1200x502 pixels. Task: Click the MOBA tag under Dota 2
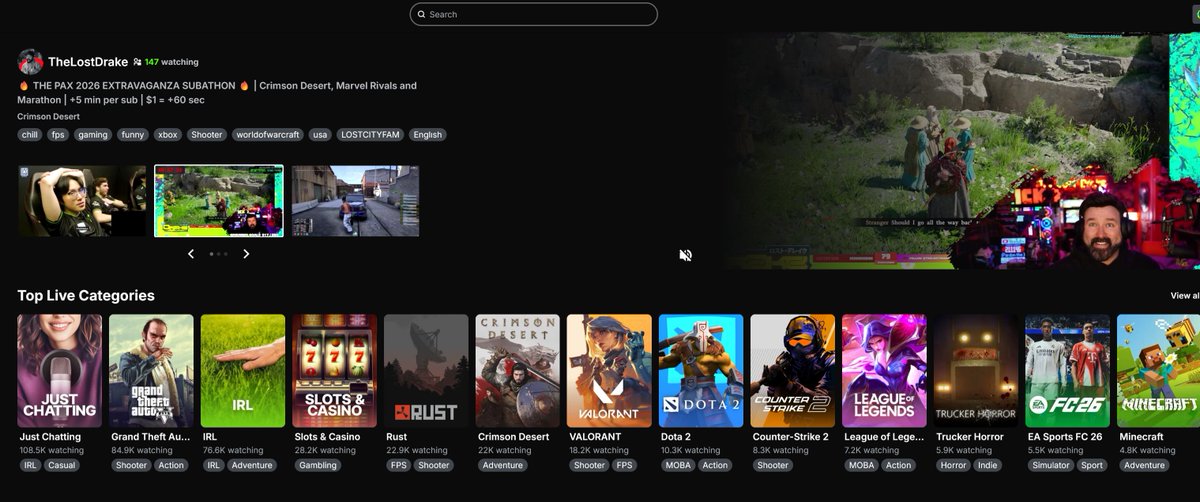tap(677, 465)
